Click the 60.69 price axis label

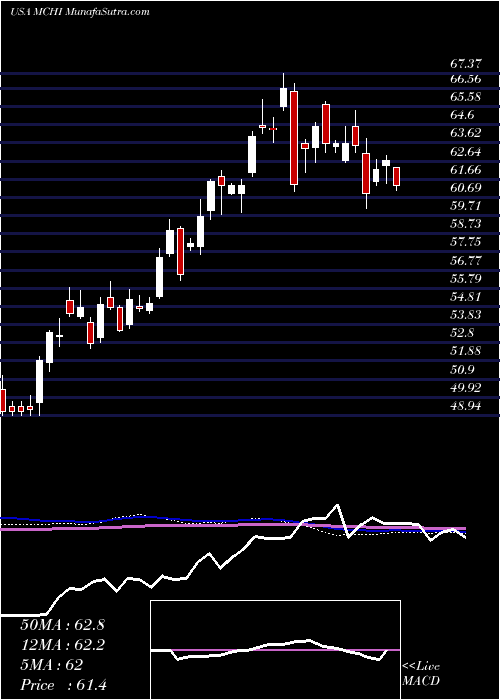click(x=466, y=188)
